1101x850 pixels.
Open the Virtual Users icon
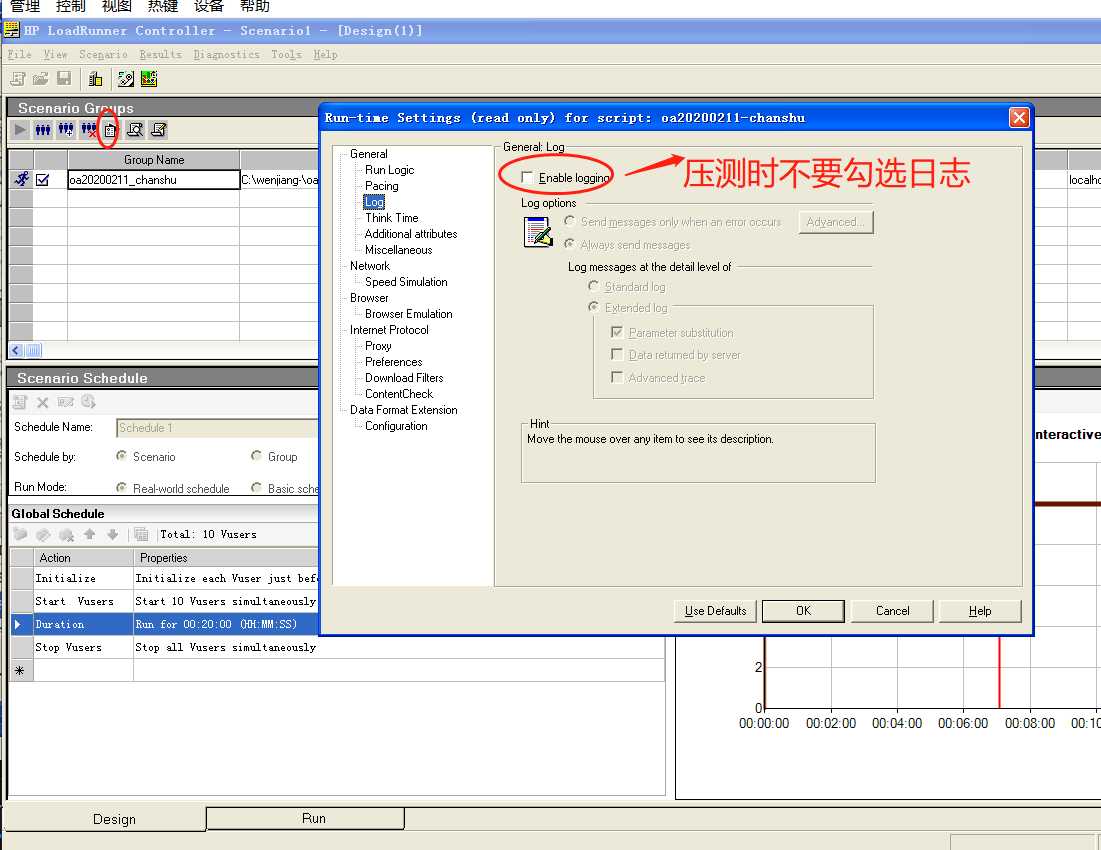click(43, 129)
